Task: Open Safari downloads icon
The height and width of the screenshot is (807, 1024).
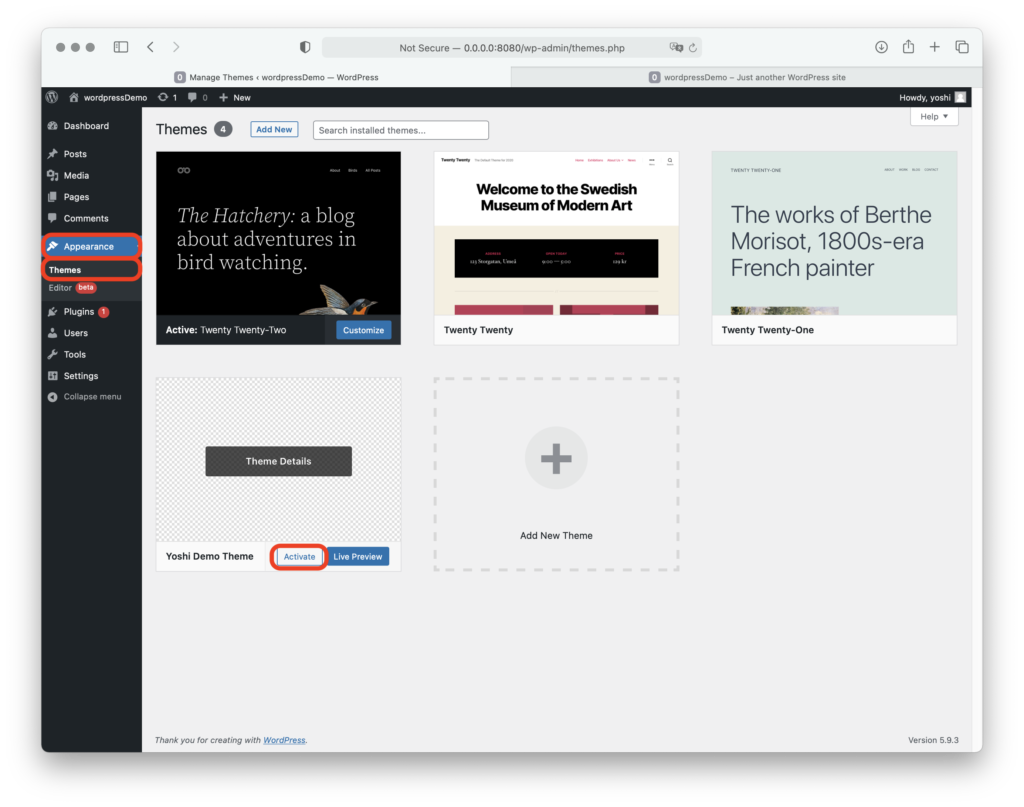Action: (x=881, y=47)
